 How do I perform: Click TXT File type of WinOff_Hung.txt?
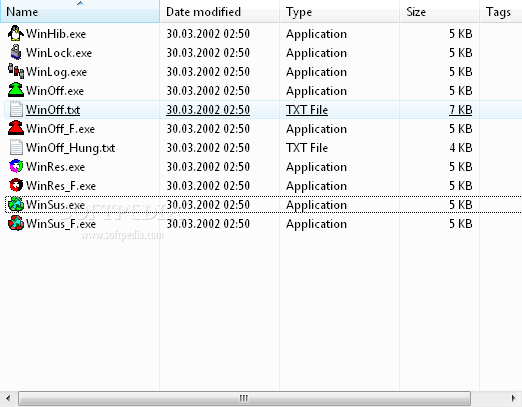[307, 148]
